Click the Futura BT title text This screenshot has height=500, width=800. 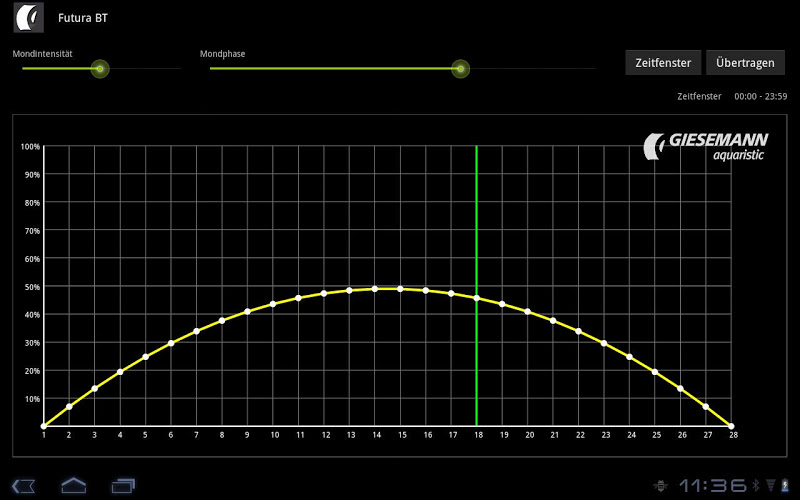[83, 18]
